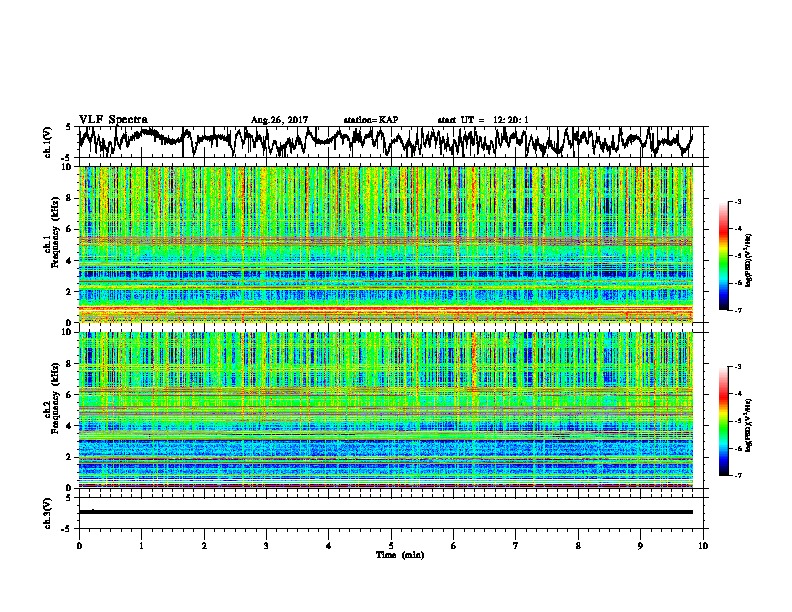Click the ch.2 spectrogram panel
Image resolution: width=792 pixels, height=612 pixels.
pyautogui.click(x=385, y=410)
